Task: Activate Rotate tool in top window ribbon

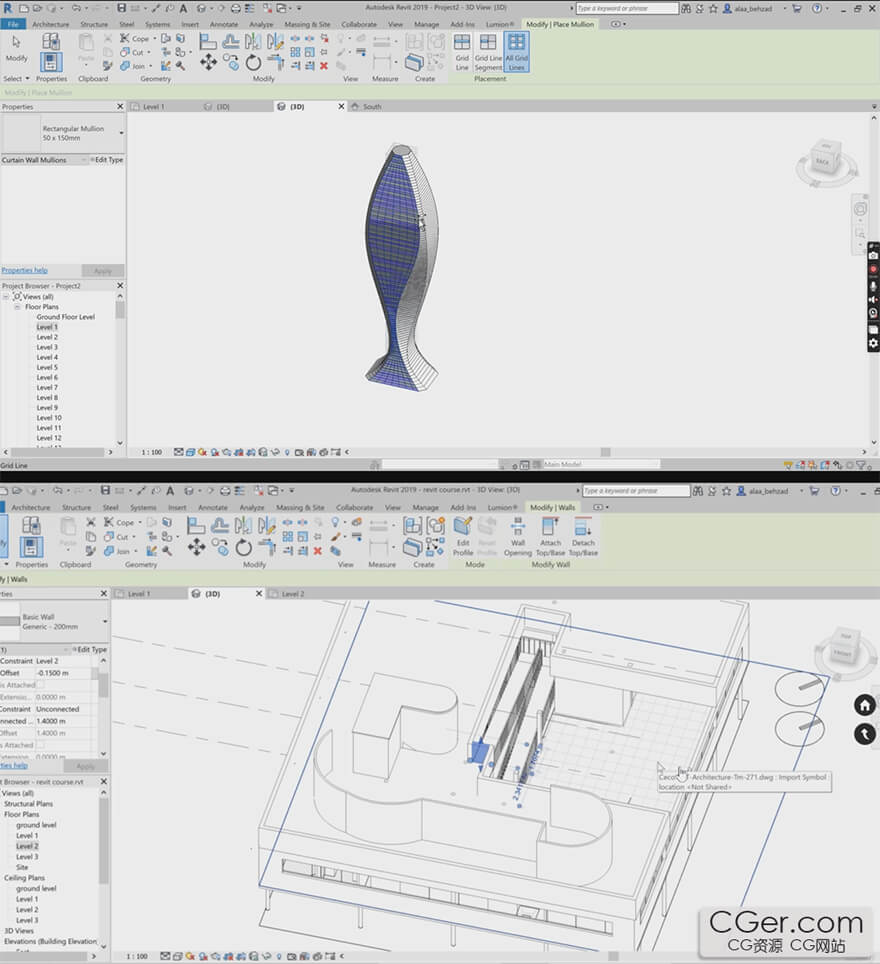Action: click(253, 63)
